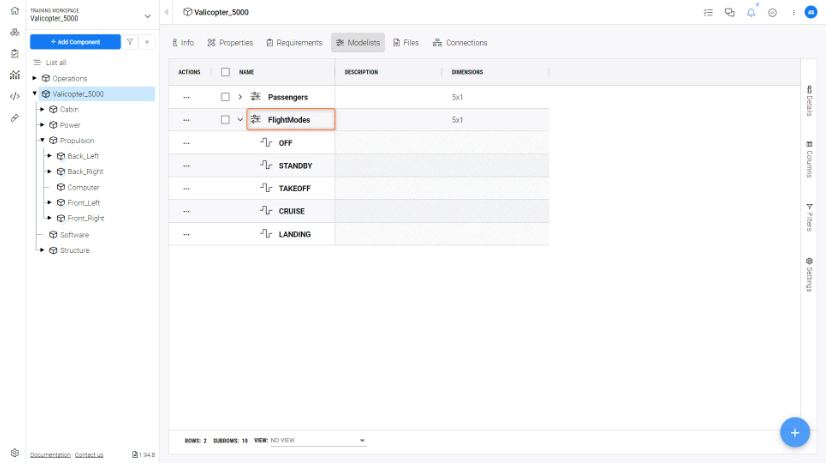
Task: Select Software in the component tree
Action: point(75,236)
